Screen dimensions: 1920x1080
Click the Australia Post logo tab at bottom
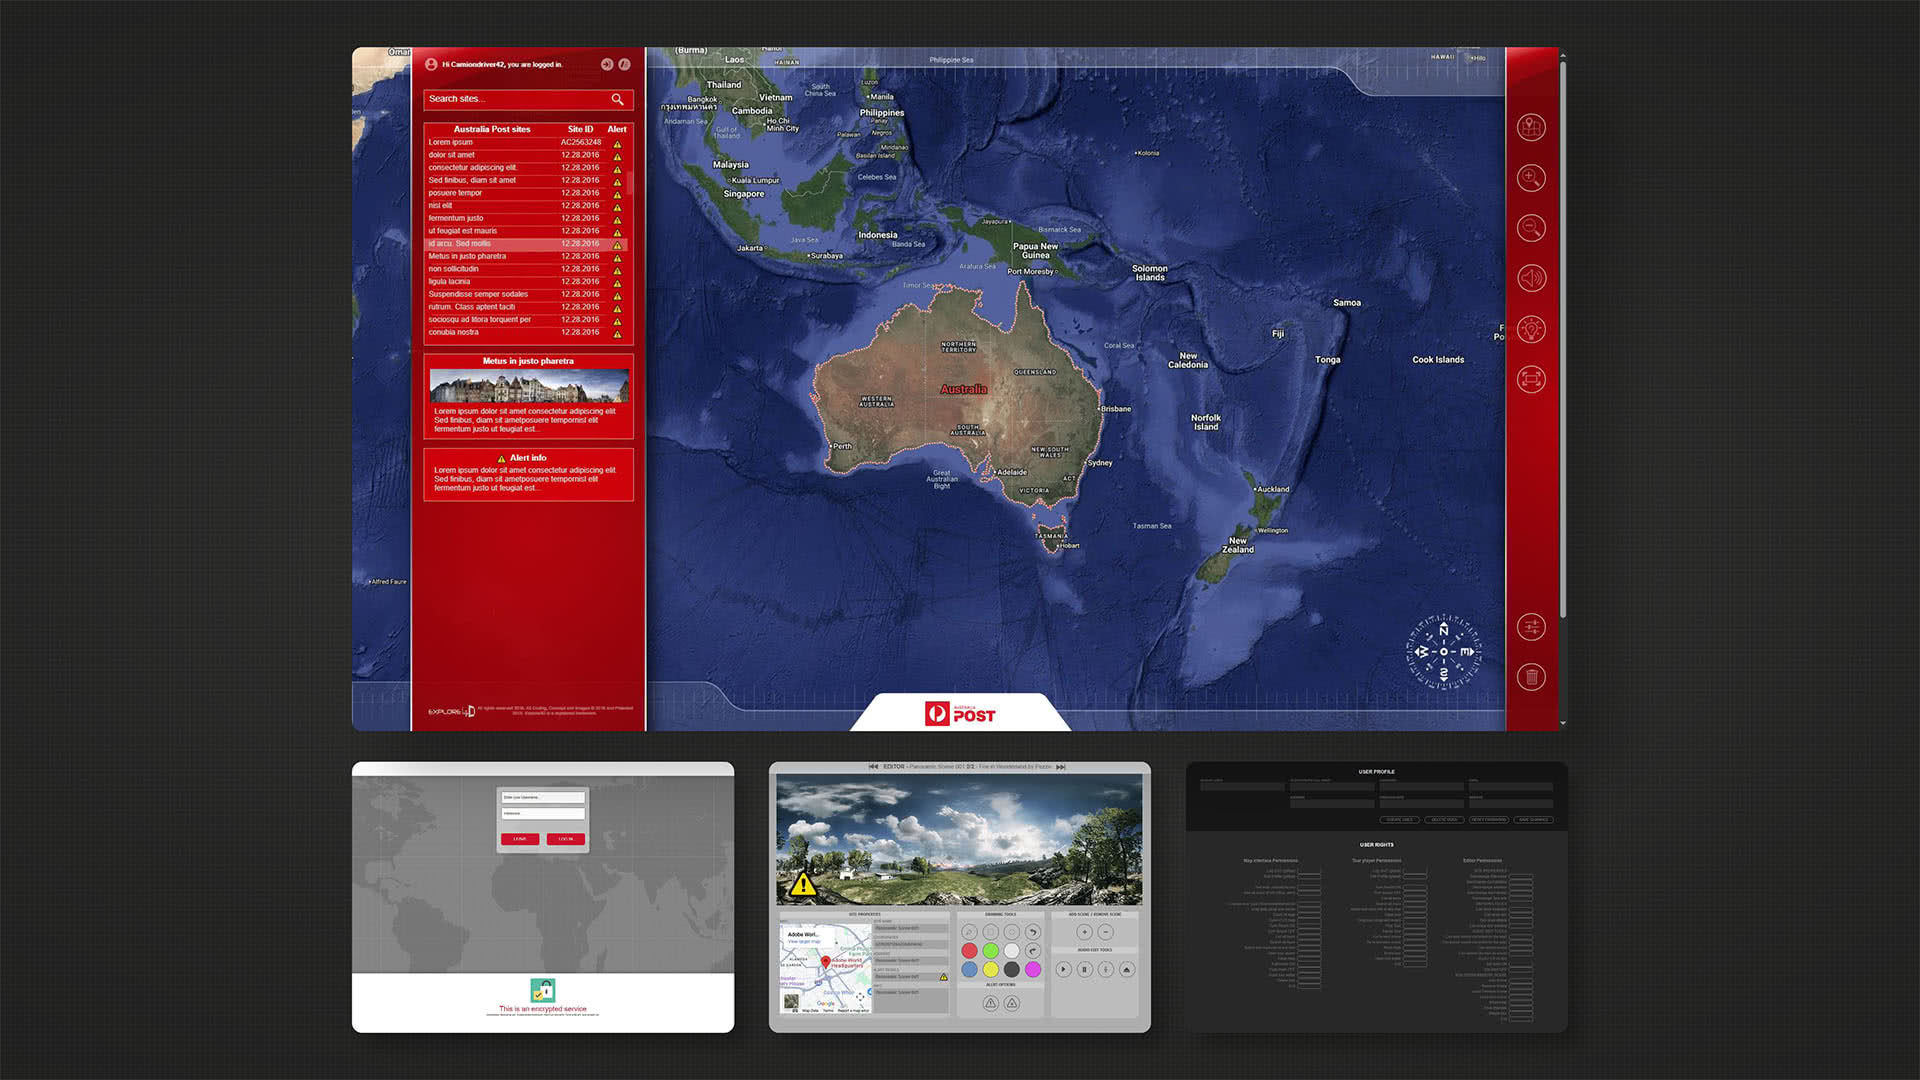960,713
